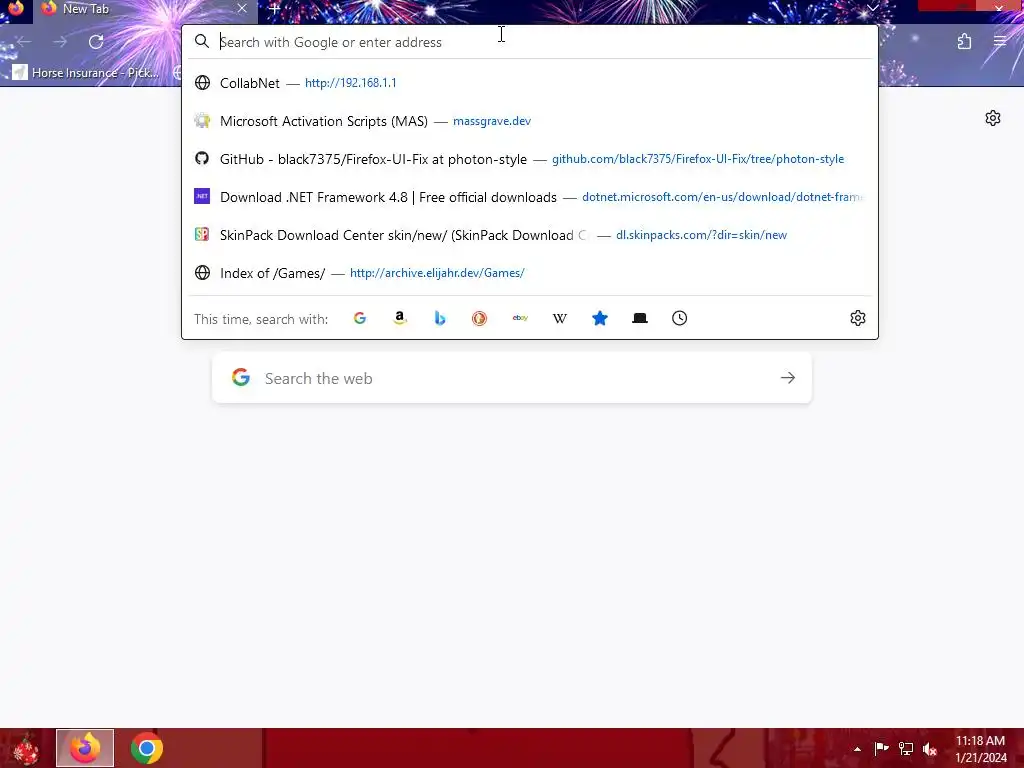Search this time with Wikipedia
The image size is (1024, 768).
[560, 318]
